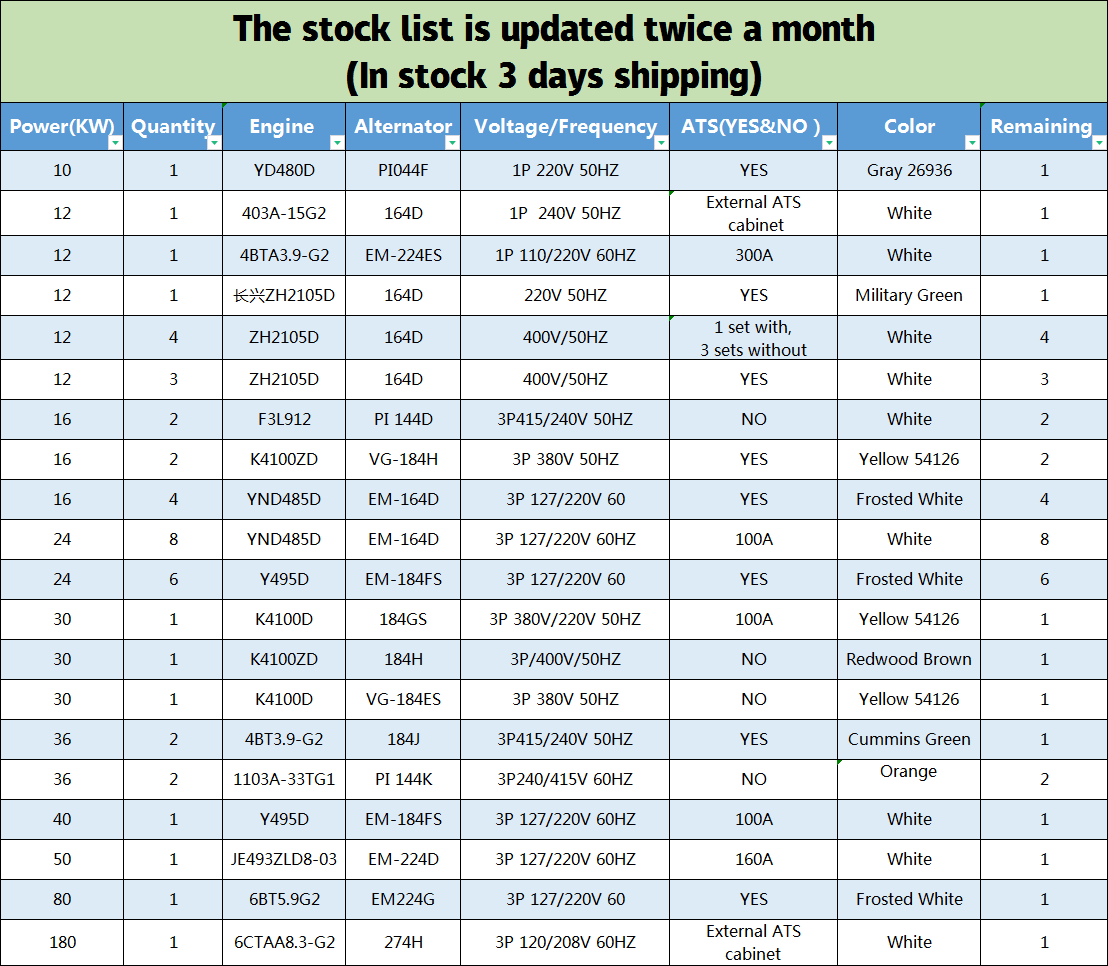The width and height of the screenshot is (1108, 966).
Task: Click the Redwood Brown color cell
Action: (x=909, y=660)
